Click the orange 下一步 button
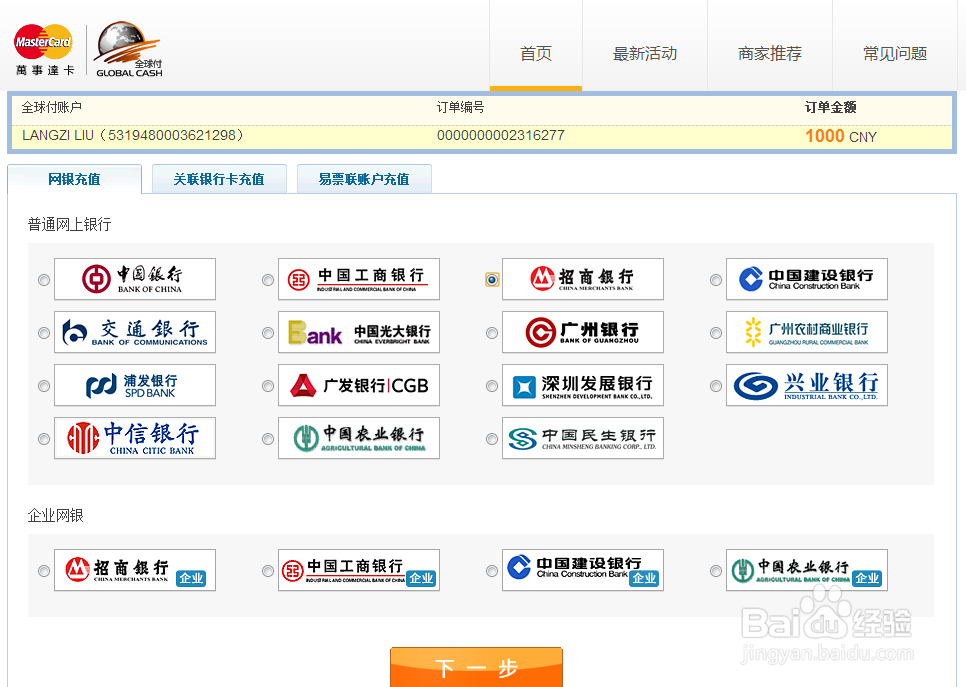Image resolution: width=966 pixels, height=687 pixels. [476, 667]
